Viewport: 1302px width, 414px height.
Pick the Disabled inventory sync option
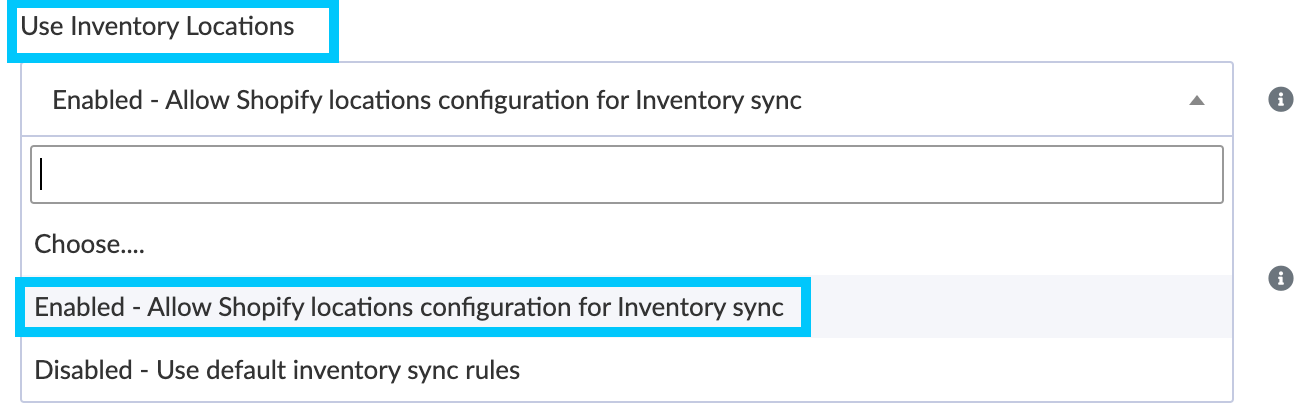click(278, 370)
